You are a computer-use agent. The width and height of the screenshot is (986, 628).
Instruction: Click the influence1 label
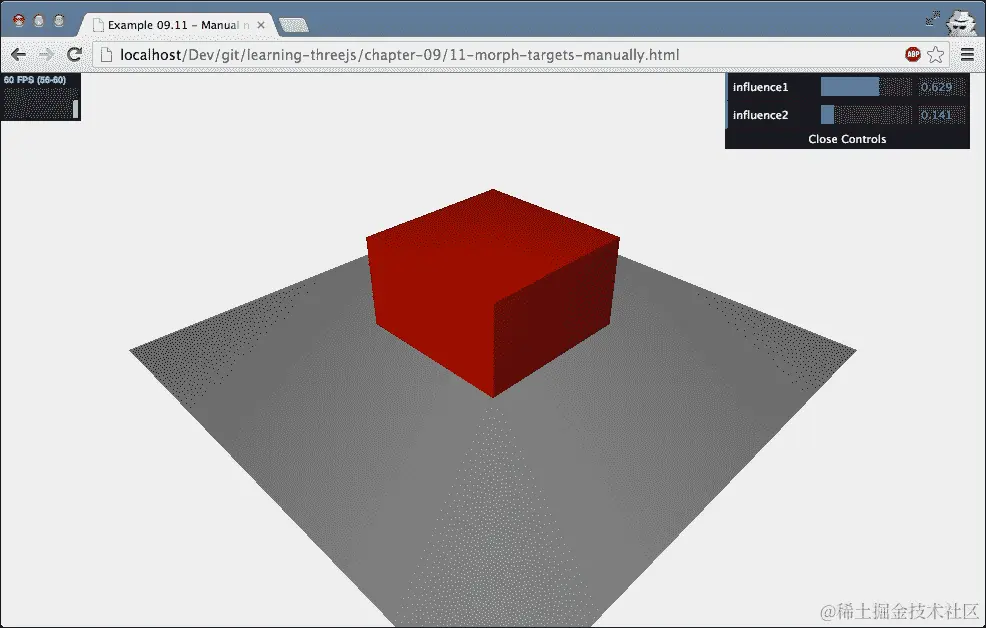pos(762,87)
